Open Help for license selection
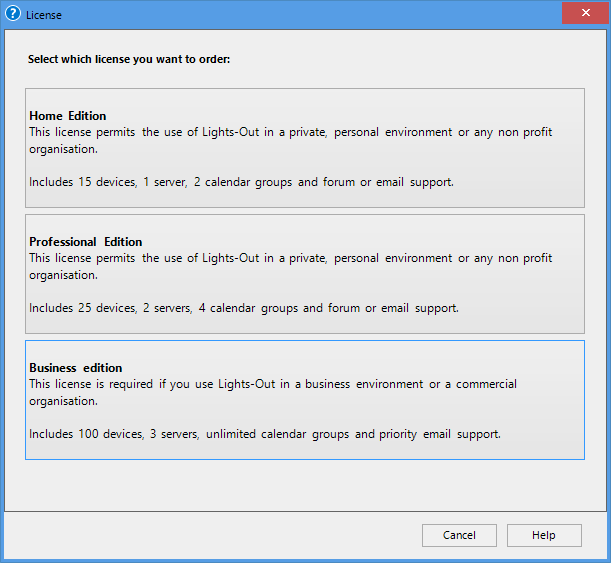The image size is (611, 563). 544,535
